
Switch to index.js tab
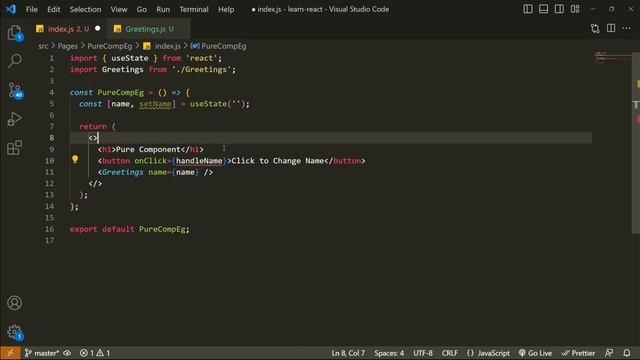coord(69,29)
